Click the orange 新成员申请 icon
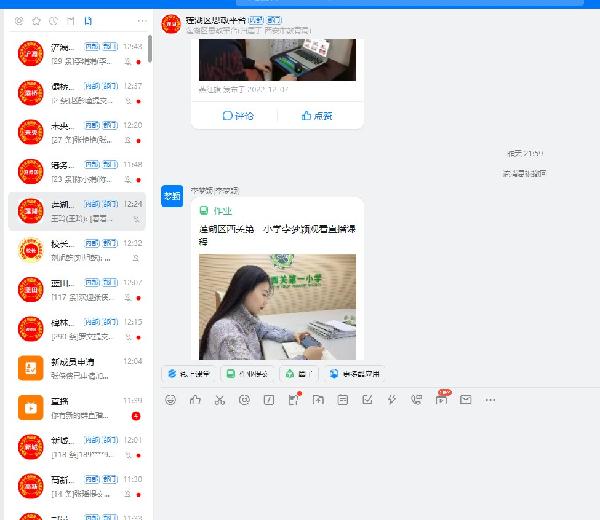The height and width of the screenshot is (520, 600). click(x=31, y=368)
